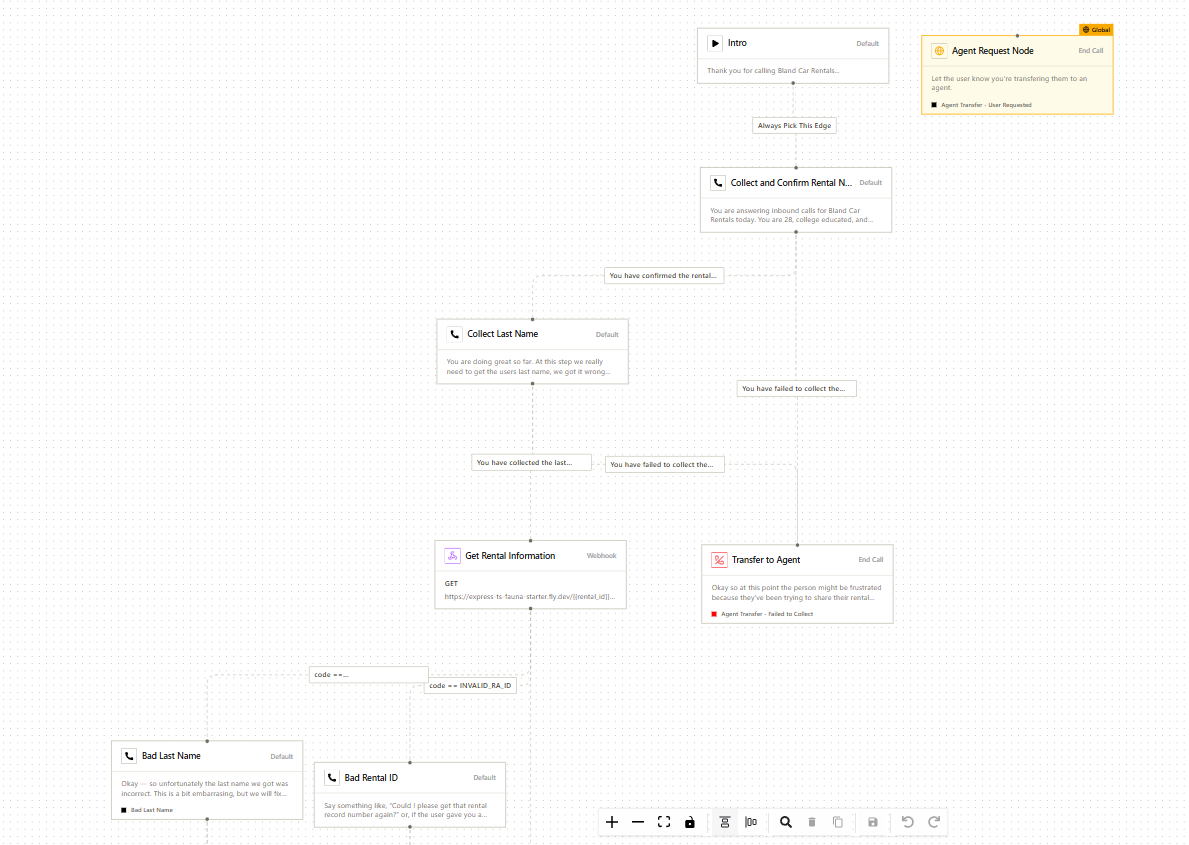This screenshot has height=845, width=1189.
Task: Click the 'Agent Transfer - User Requested' tag
Action: [987, 105]
